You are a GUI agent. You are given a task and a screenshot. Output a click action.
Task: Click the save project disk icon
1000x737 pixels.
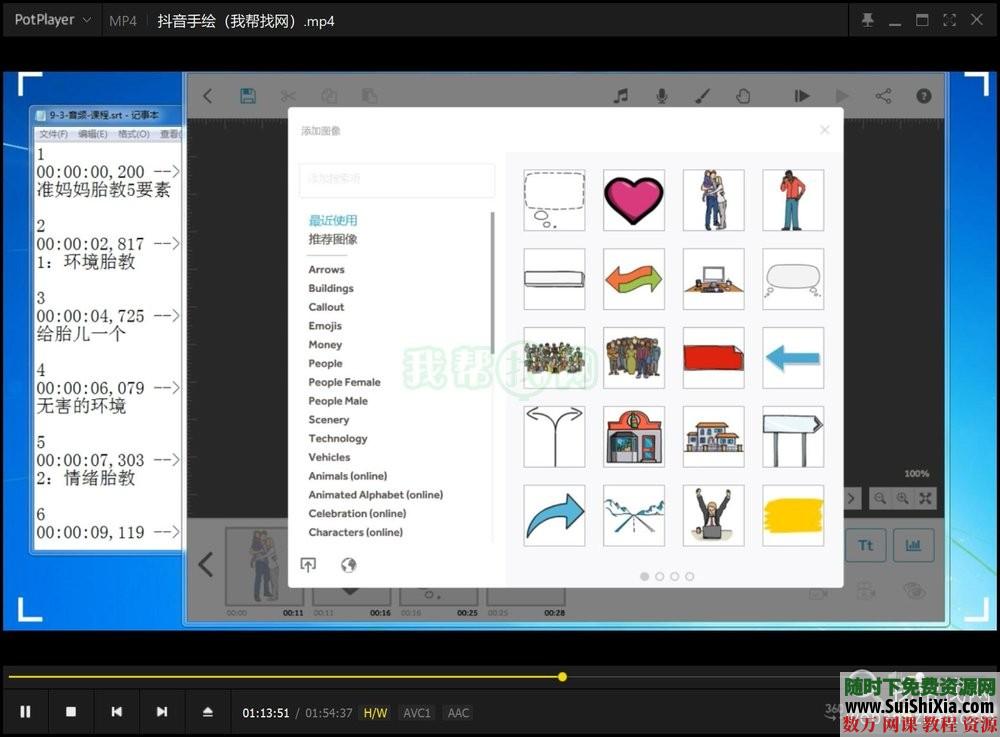tap(248, 95)
